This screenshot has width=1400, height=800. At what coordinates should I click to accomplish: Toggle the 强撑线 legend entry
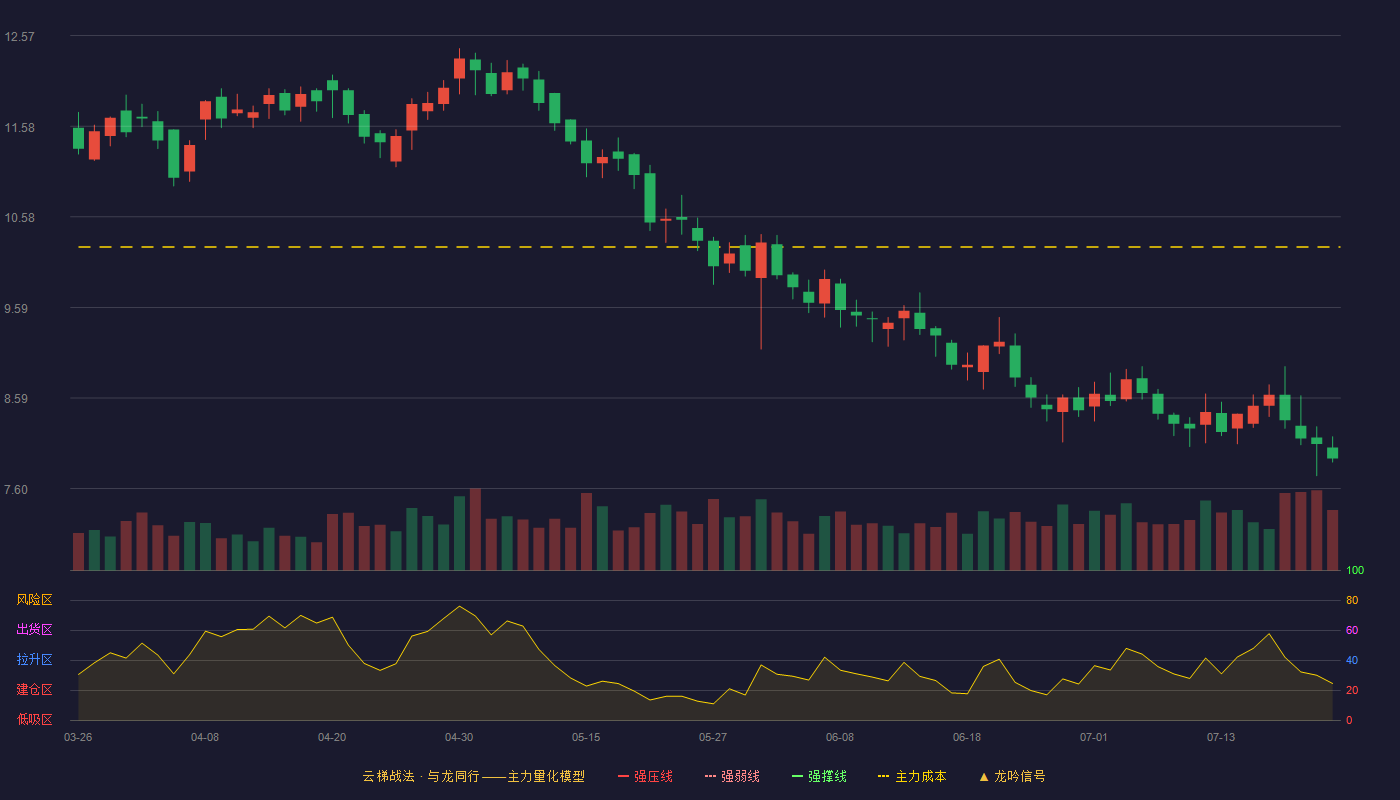(819, 776)
